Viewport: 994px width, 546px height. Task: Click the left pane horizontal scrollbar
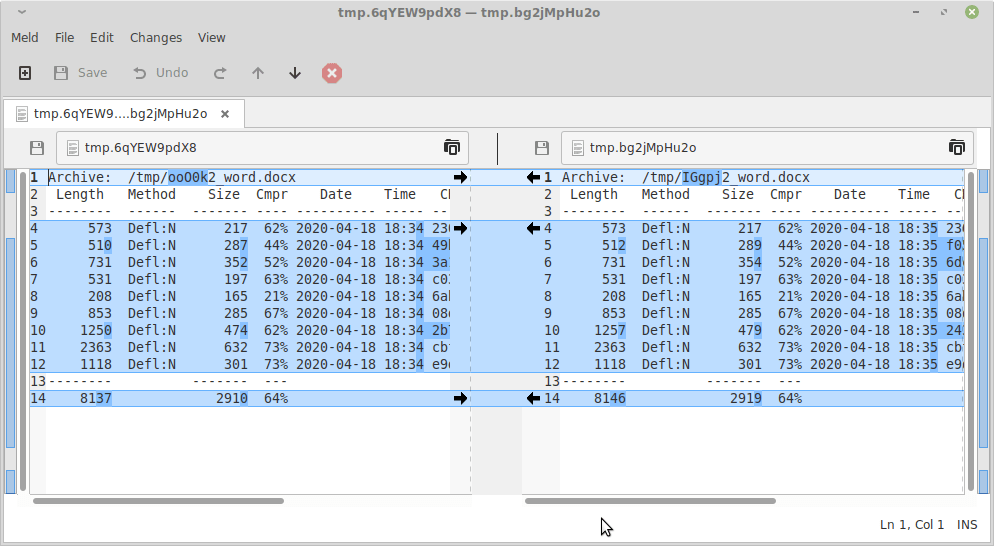pyautogui.click(x=158, y=501)
